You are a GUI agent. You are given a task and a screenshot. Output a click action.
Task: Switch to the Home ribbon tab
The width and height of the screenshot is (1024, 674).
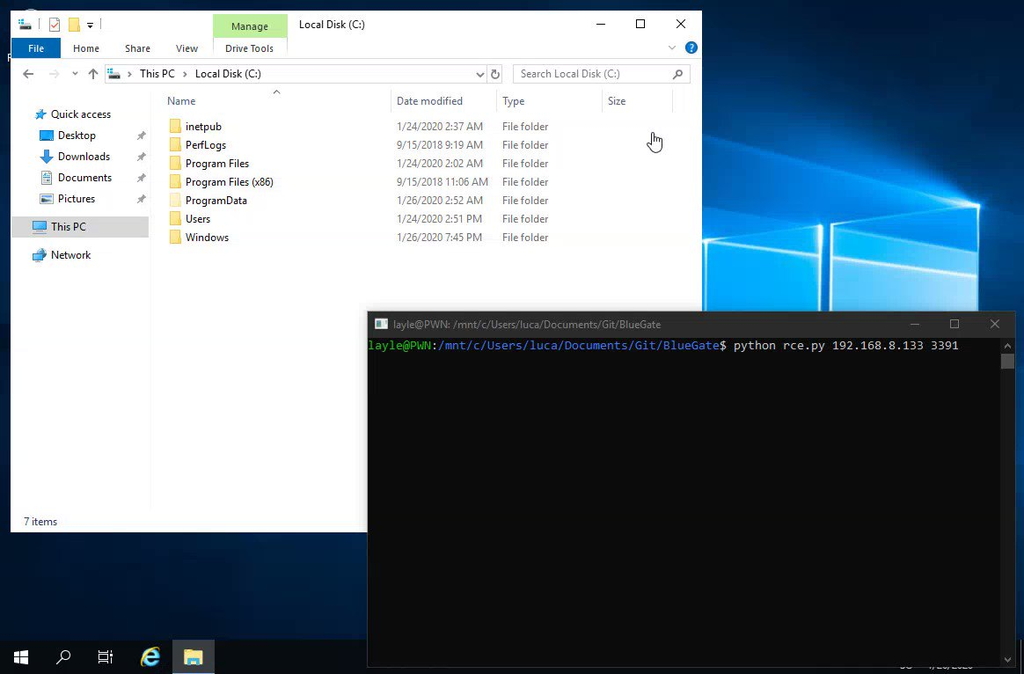click(86, 48)
